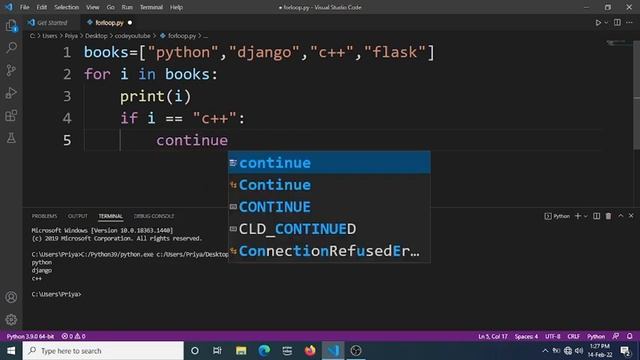Open the Accounts icon in activity bar
The width and height of the screenshot is (640, 360).
tap(11, 297)
